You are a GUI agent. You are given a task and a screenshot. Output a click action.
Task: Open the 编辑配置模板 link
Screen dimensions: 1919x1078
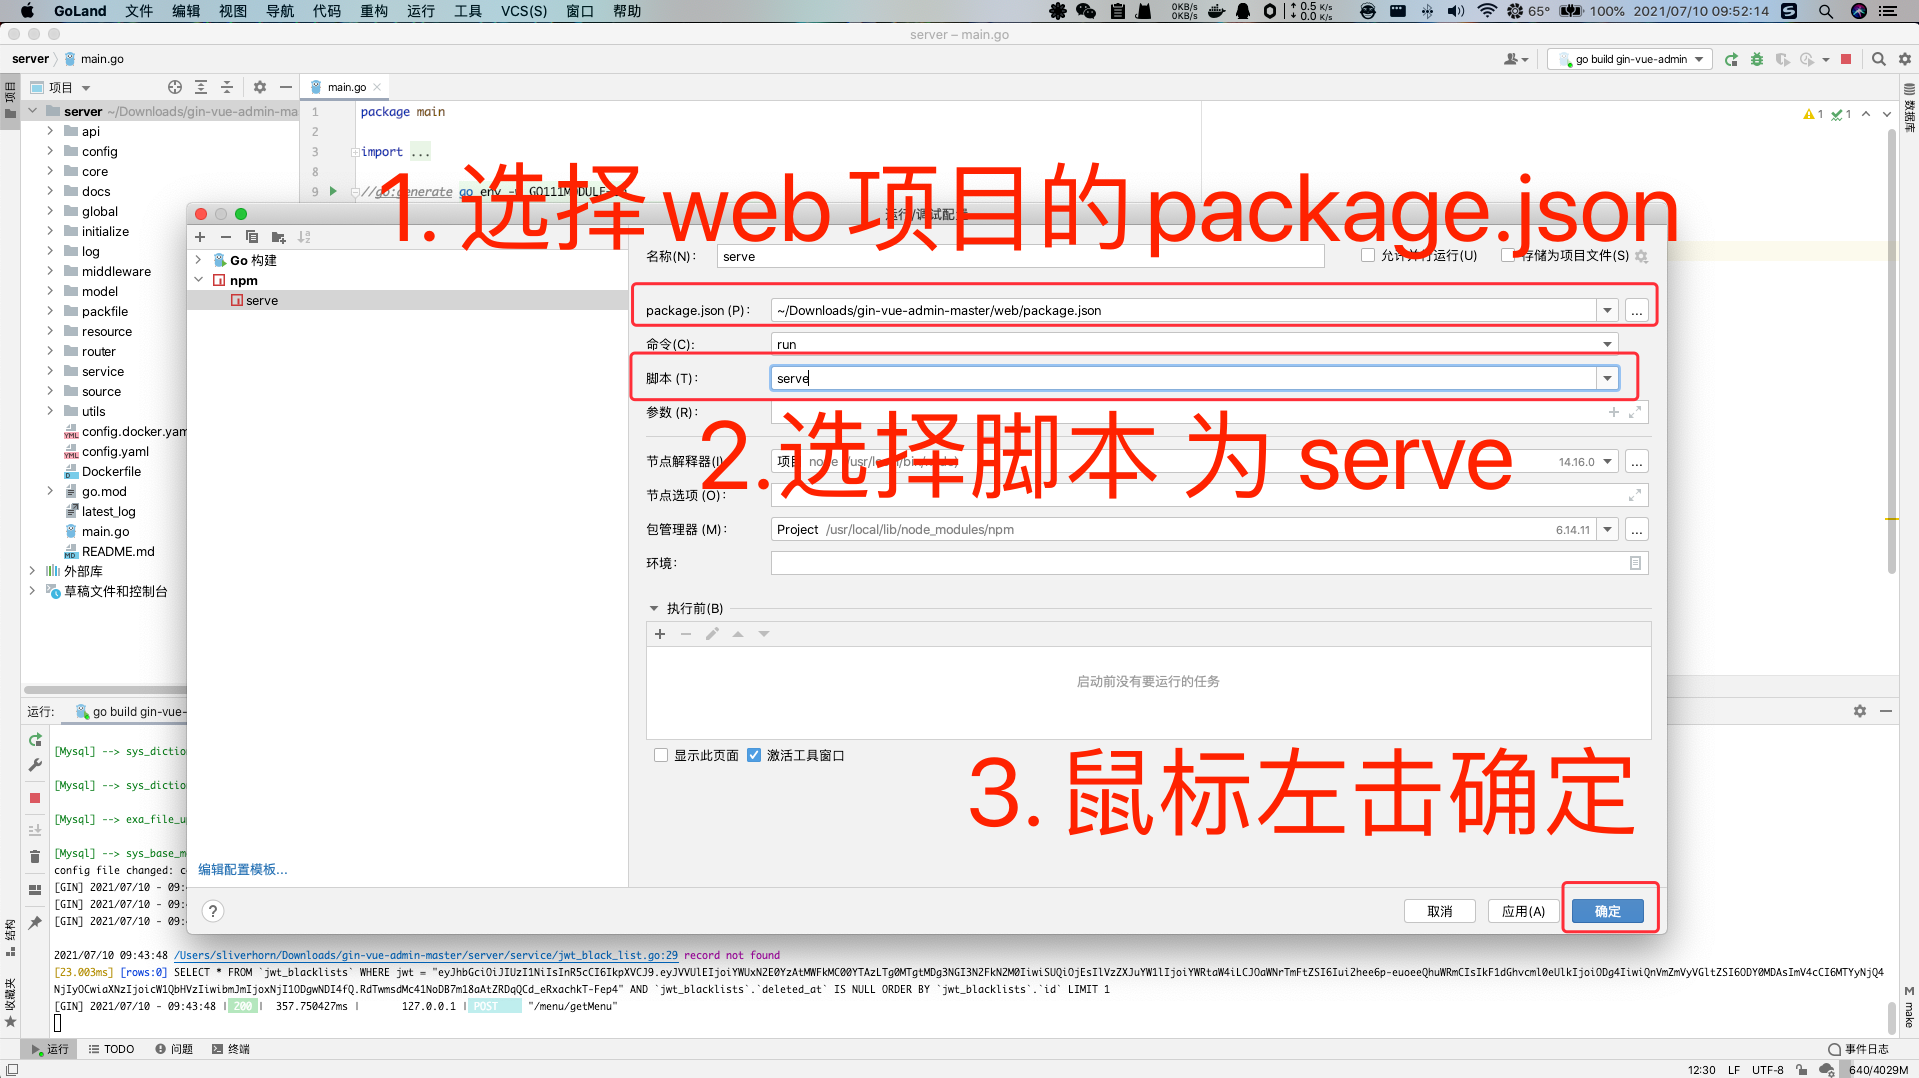click(x=243, y=870)
